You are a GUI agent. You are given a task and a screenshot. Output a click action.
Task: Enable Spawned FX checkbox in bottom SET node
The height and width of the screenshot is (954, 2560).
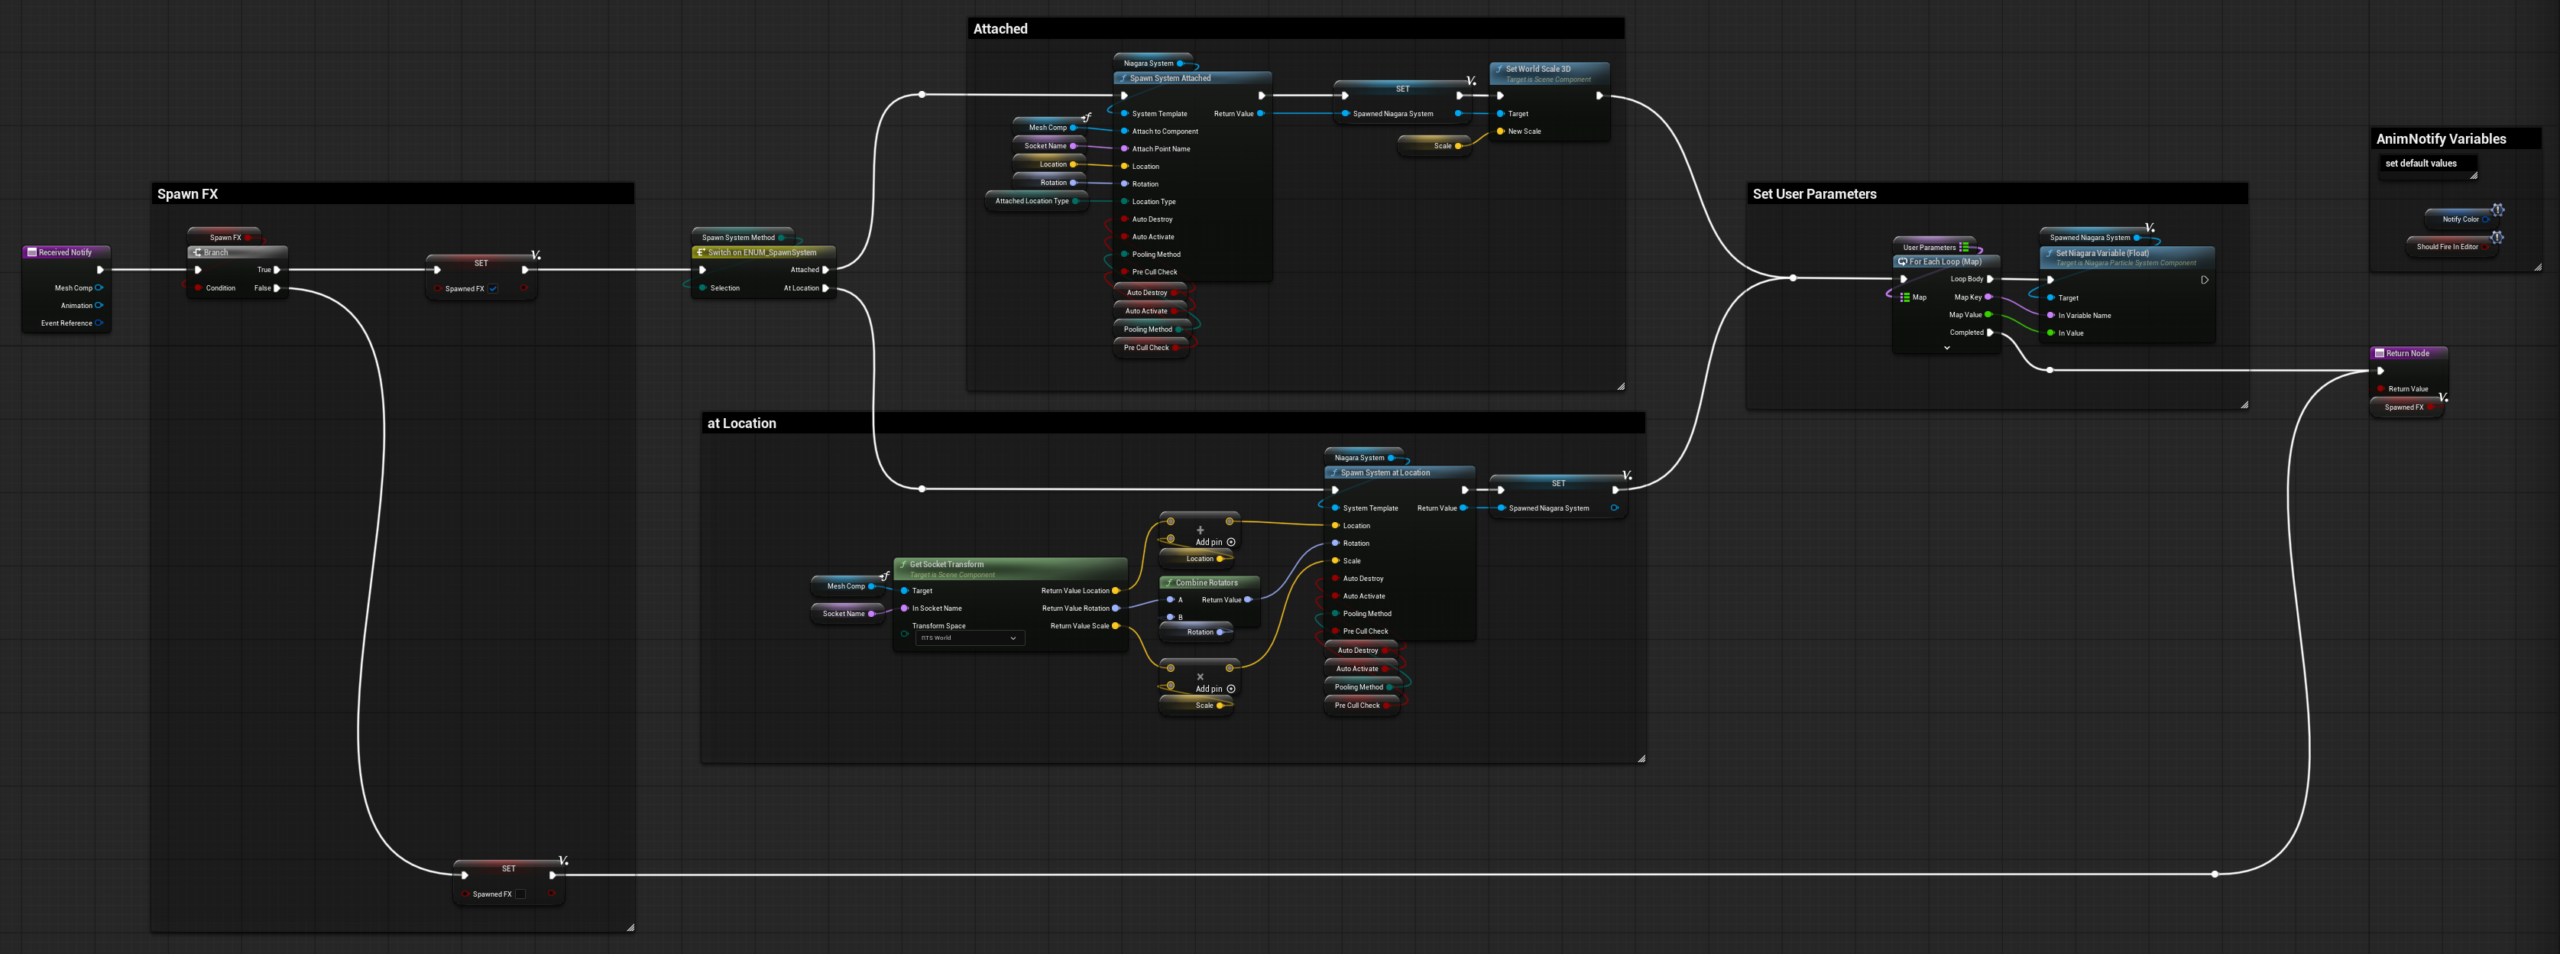coord(520,894)
